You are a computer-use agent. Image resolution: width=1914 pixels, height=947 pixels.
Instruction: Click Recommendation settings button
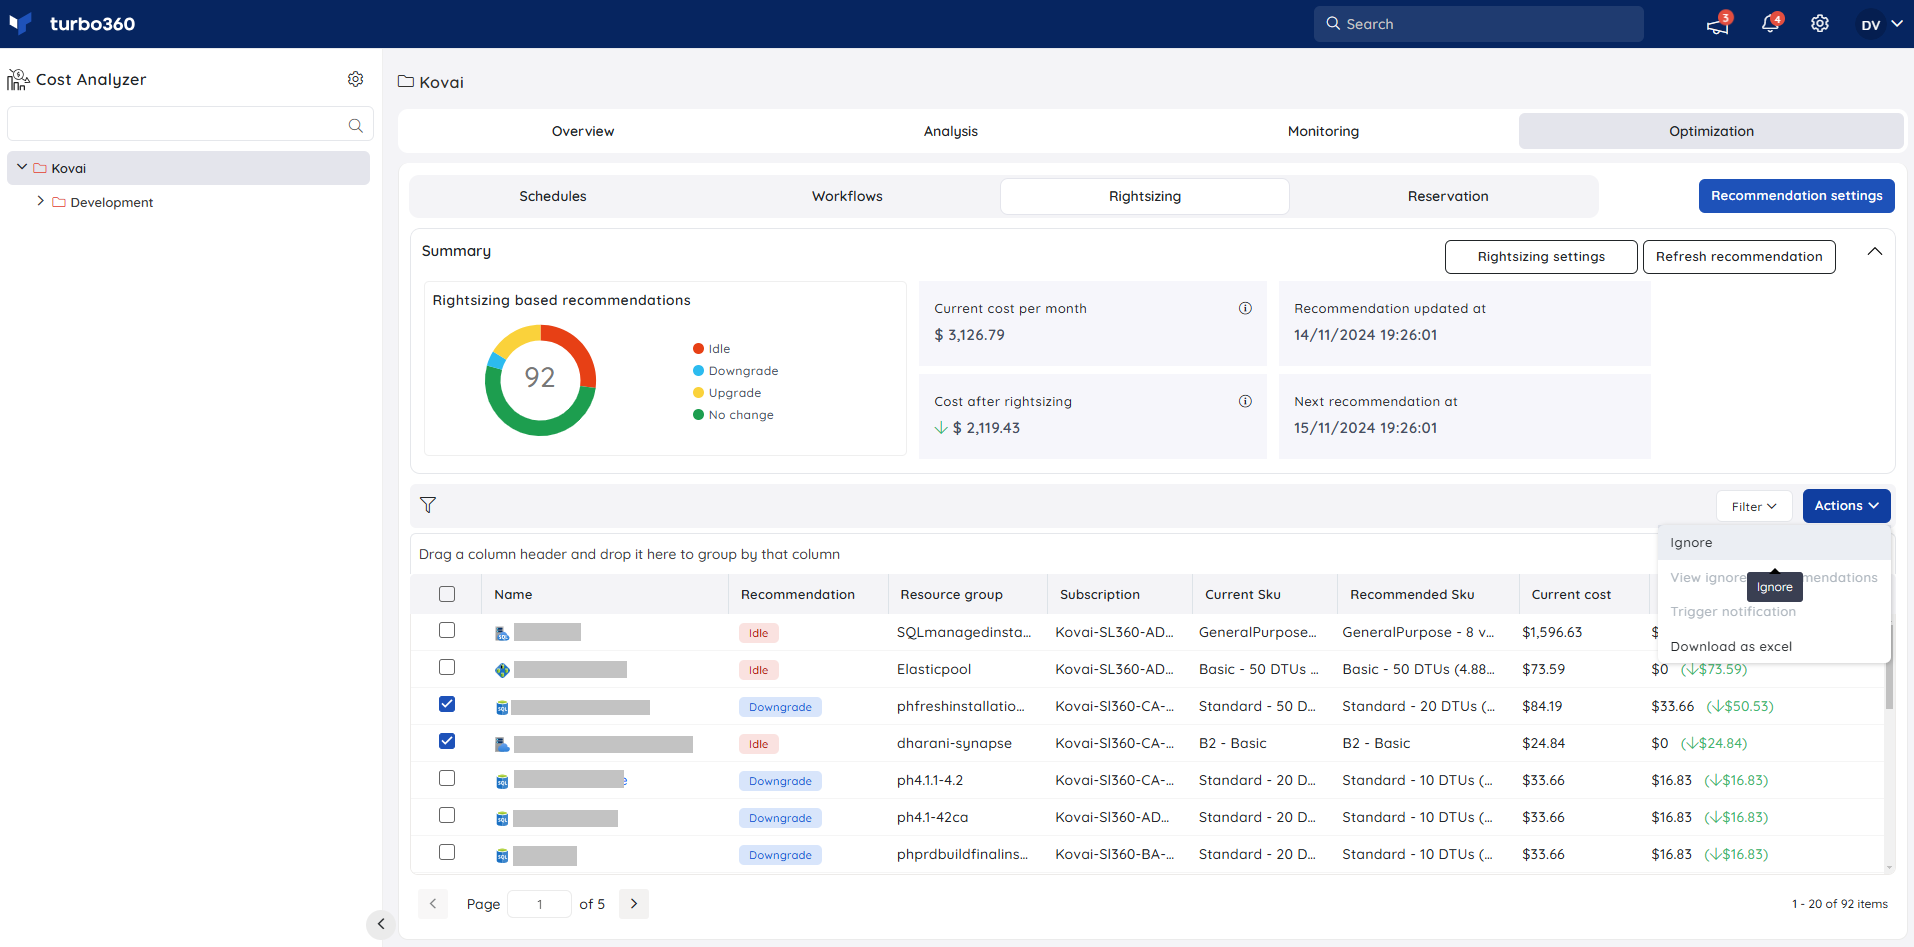coord(1796,196)
